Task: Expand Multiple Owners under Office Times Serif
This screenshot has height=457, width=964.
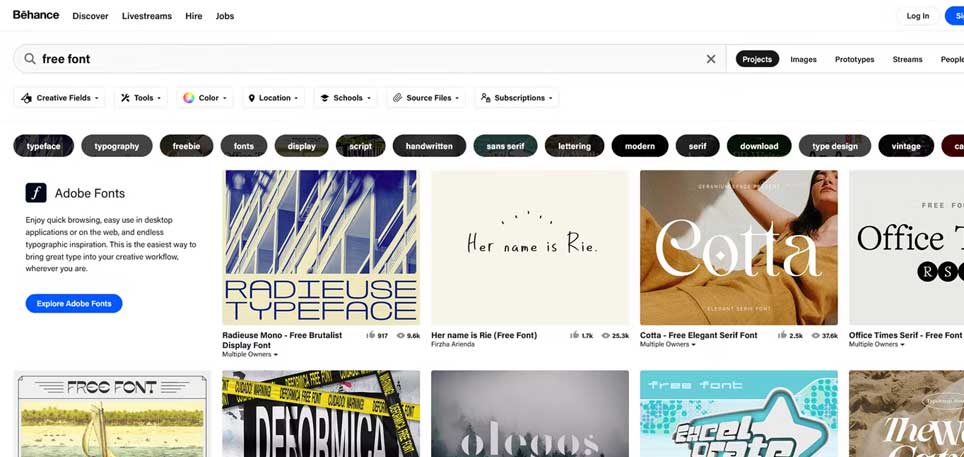Action: (x=877, y=344)
